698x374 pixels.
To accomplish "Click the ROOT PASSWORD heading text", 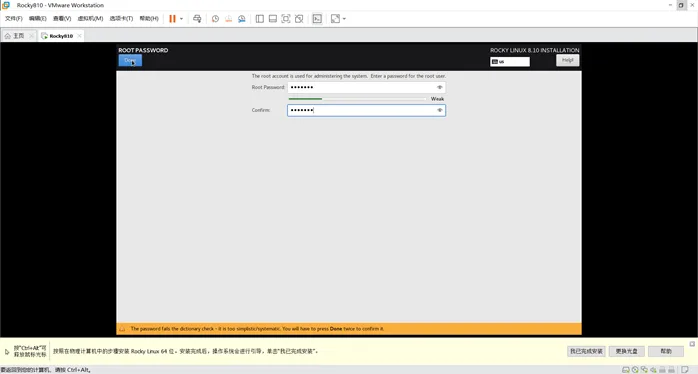I will (x=143, y=50).
